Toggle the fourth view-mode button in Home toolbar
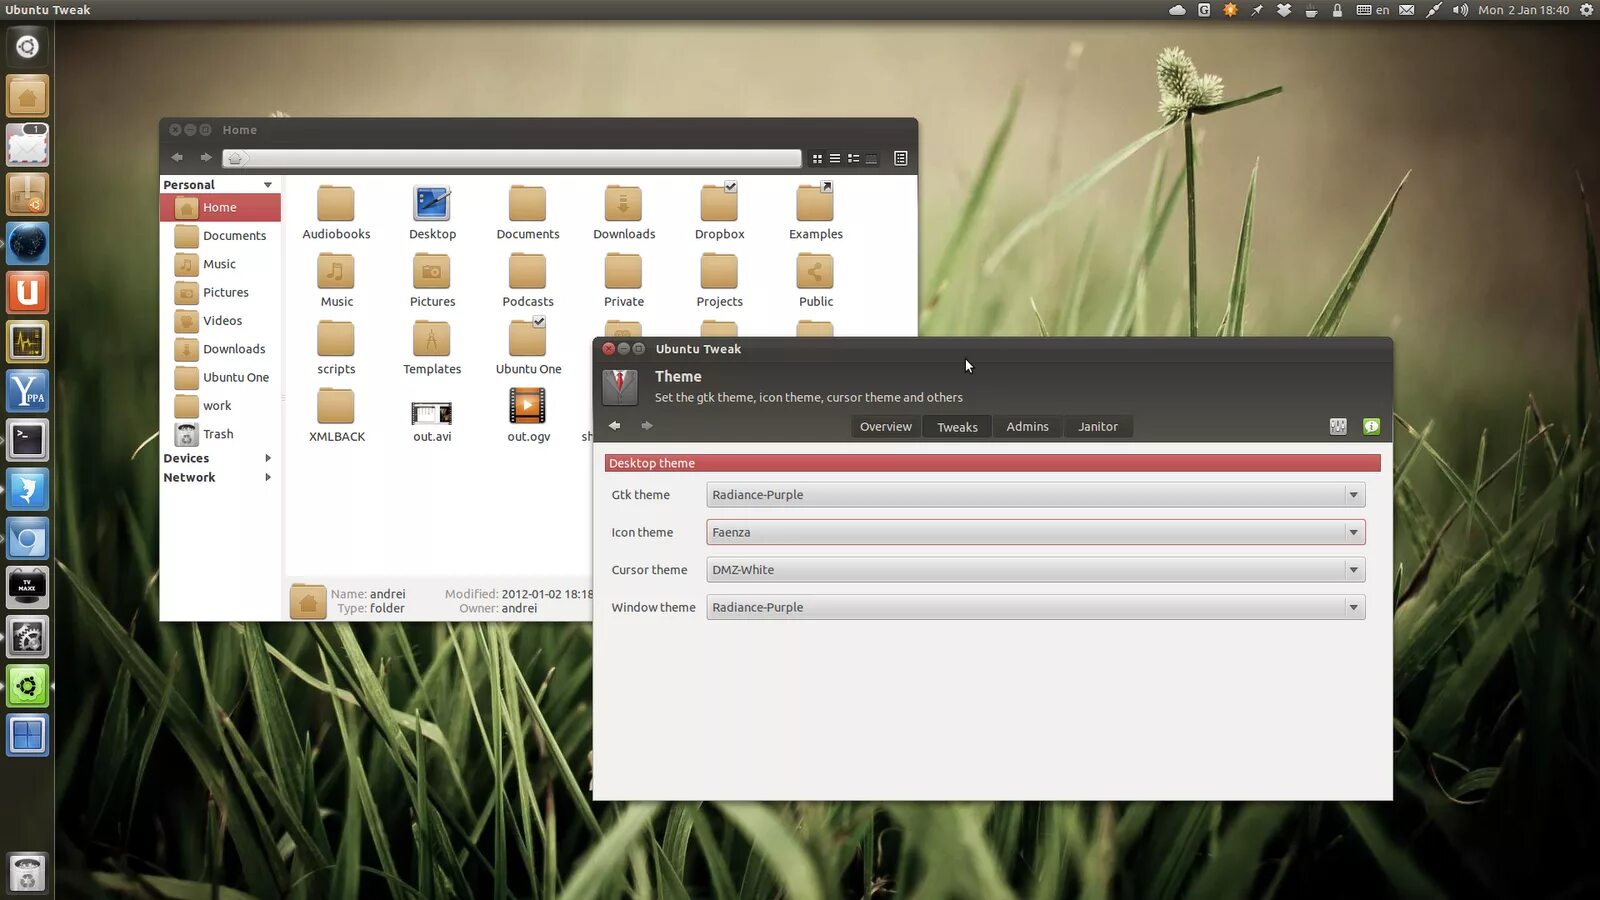Screen dimensions: 1600x900 tap(871, 158)
